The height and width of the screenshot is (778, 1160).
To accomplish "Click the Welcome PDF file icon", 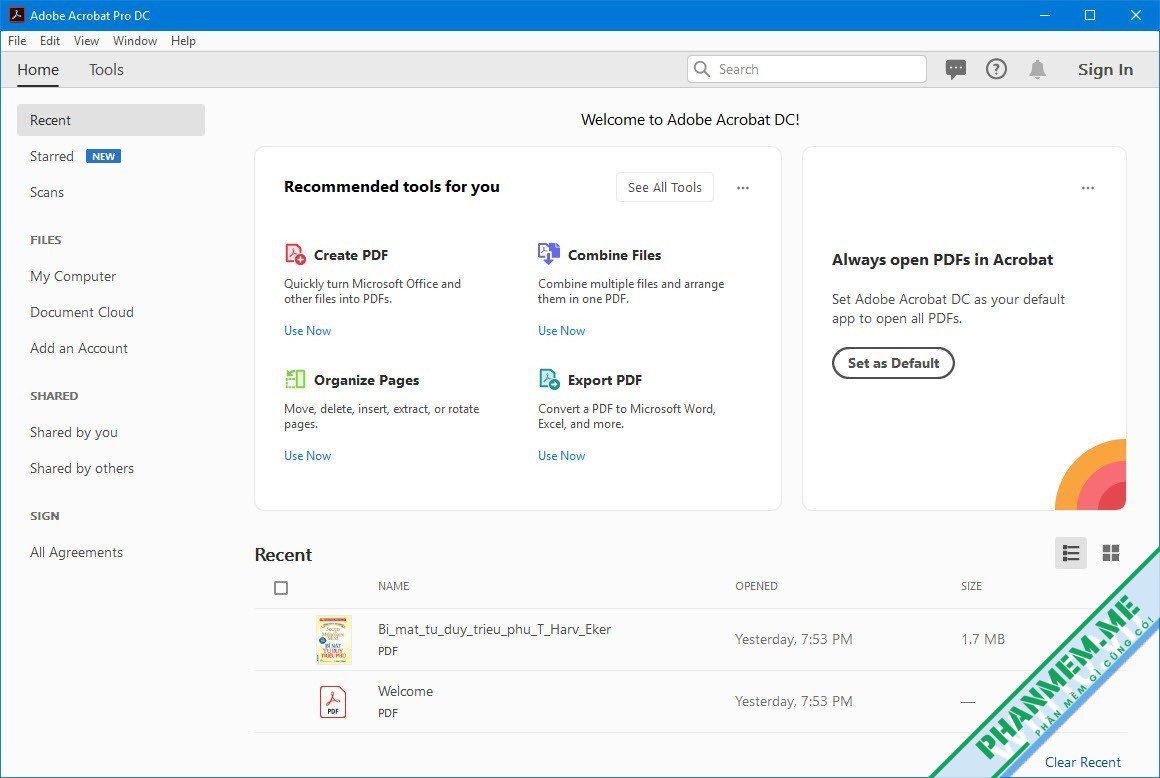I will [x=333, y=702].
